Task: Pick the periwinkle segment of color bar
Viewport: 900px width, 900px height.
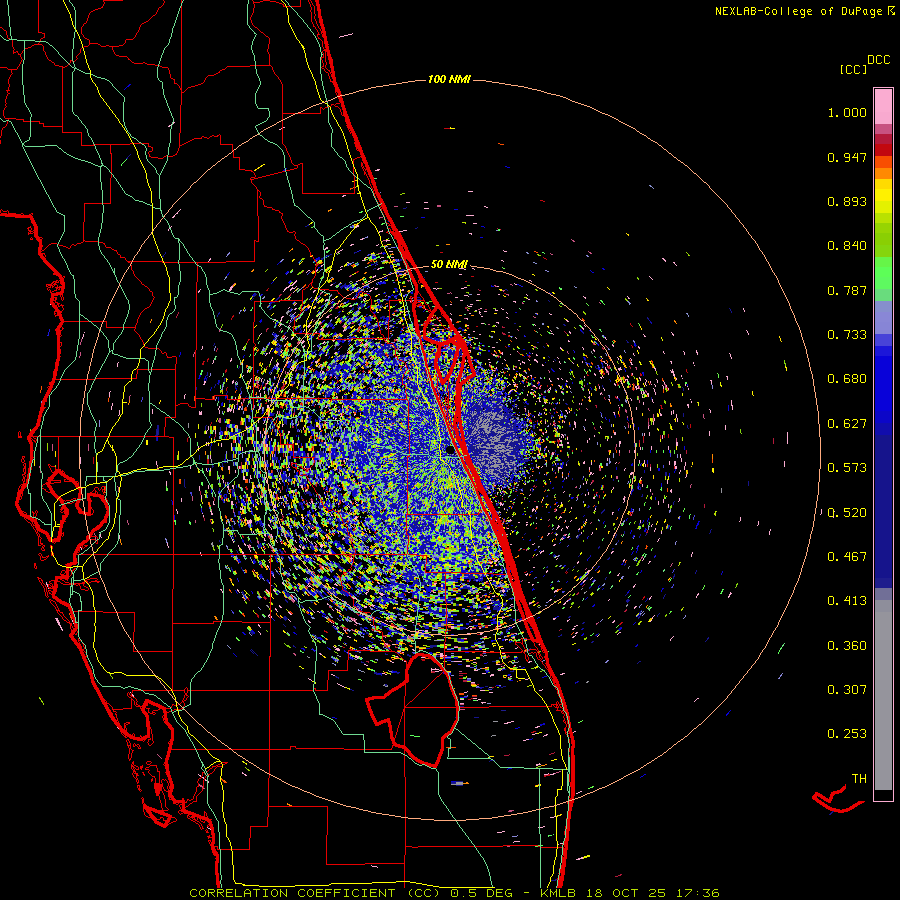Action: (x=883, y=317)
